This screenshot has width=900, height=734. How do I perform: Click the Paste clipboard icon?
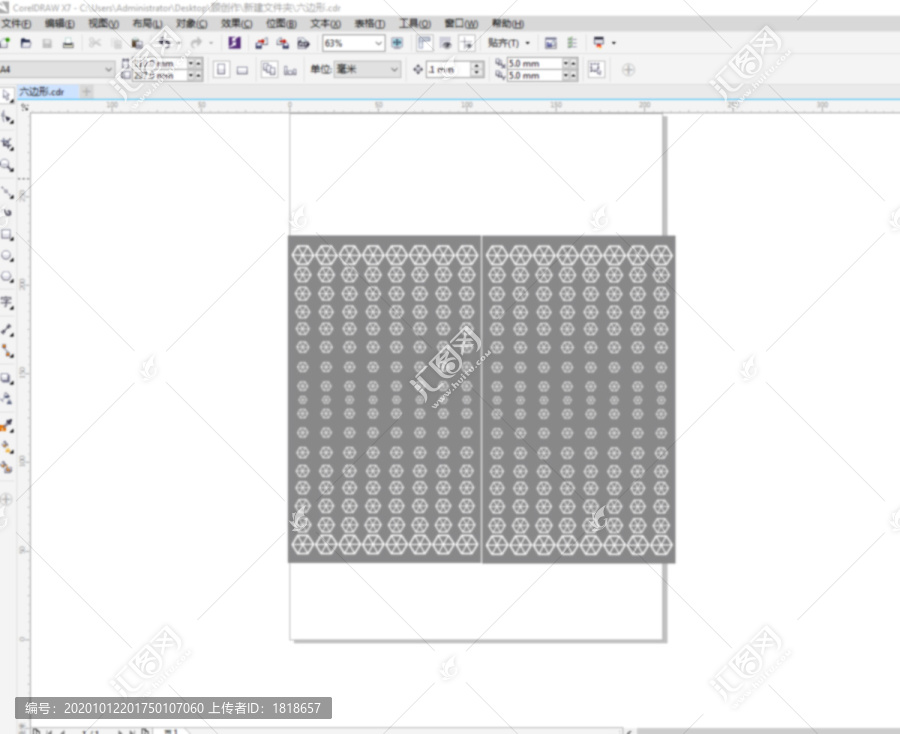pos(137,43)
